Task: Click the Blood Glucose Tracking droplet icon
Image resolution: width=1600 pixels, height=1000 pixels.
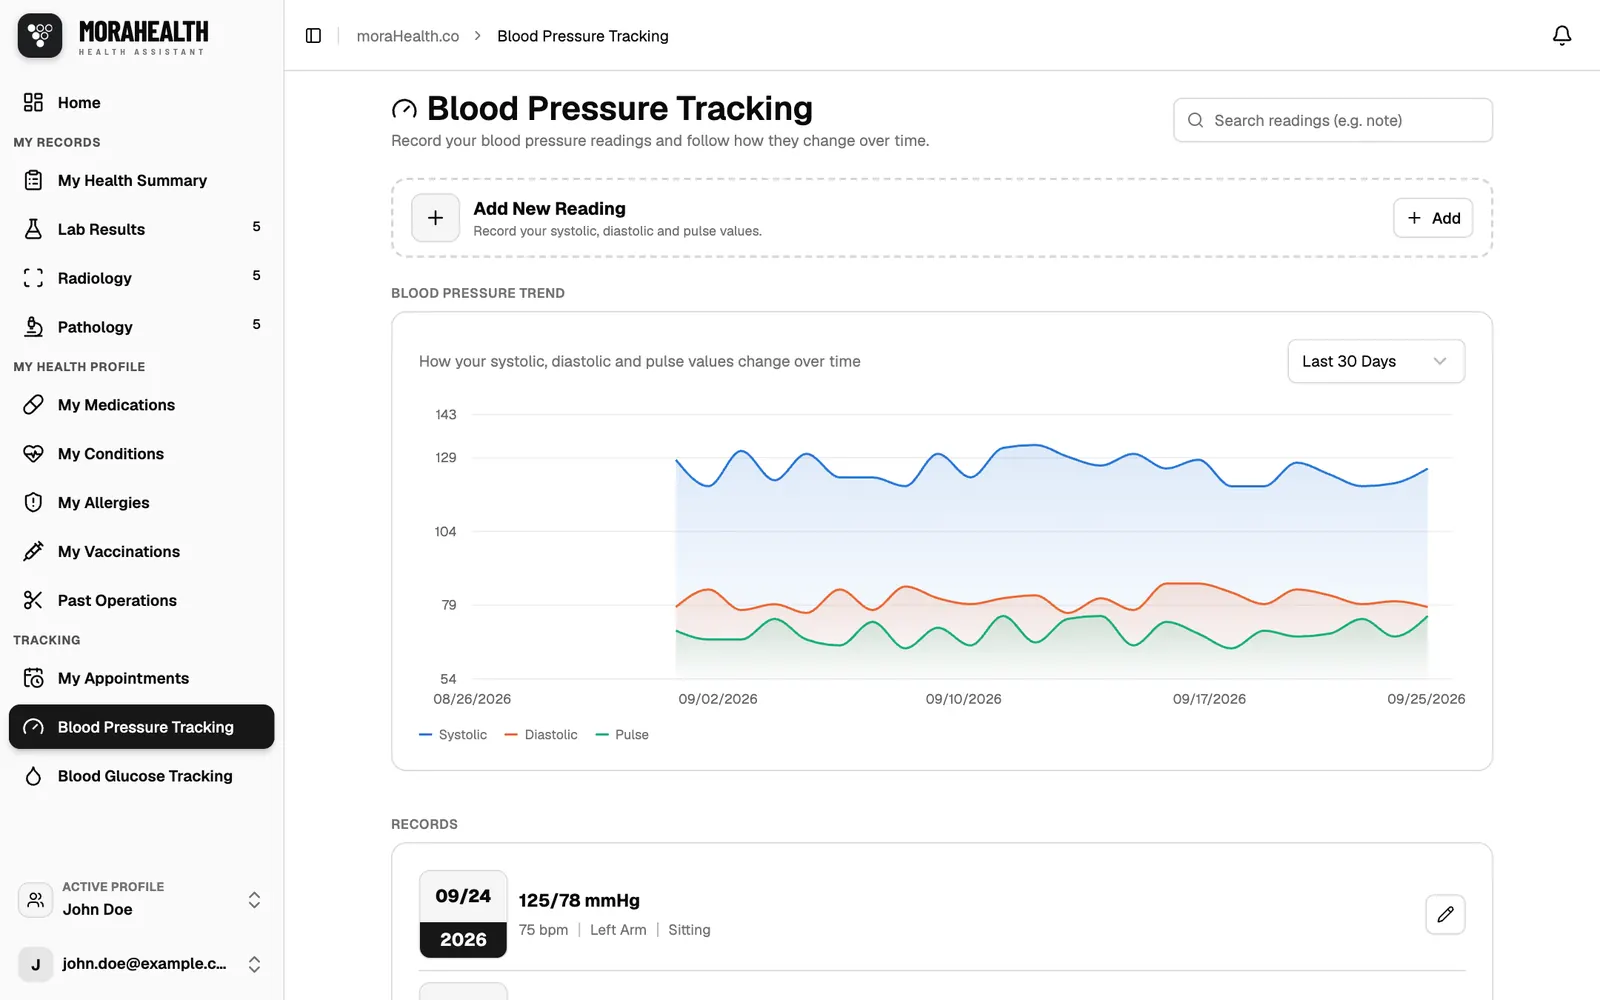Action: [x=33, y=776]
